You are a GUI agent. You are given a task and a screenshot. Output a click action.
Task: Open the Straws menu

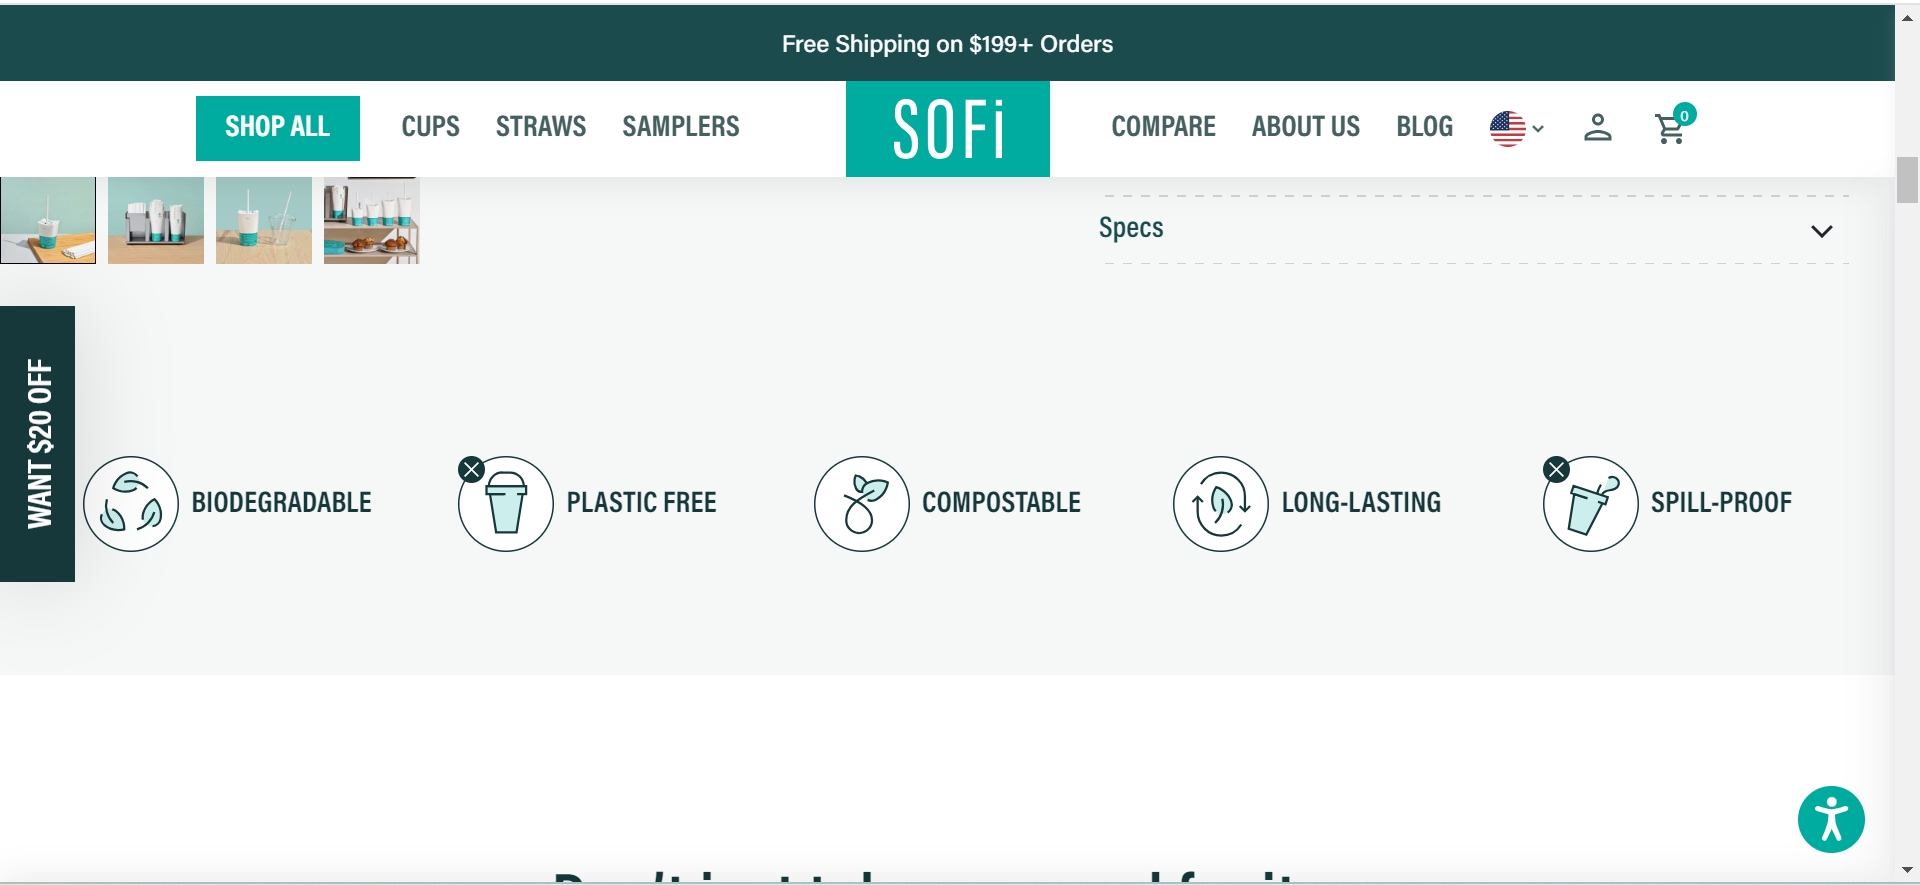pos(541,127)
